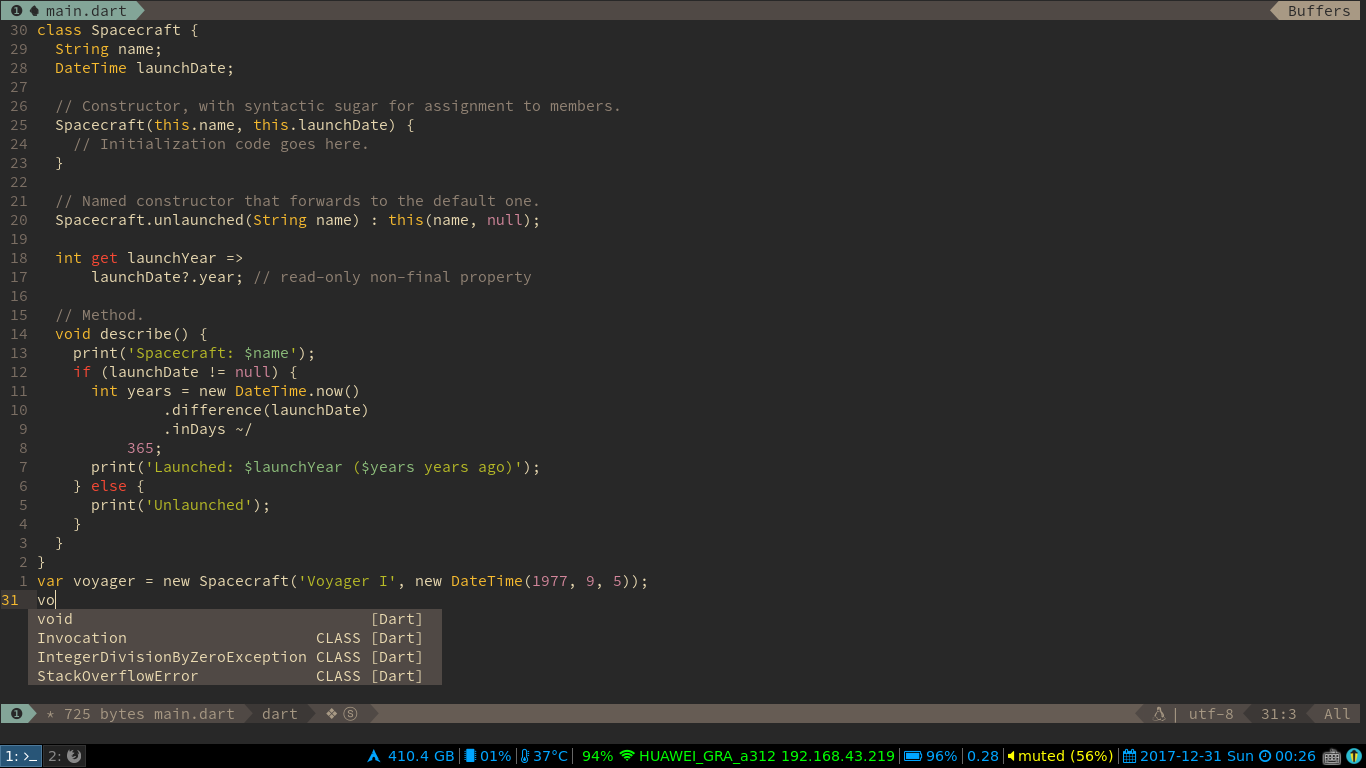Click the calendar date icon
This screenshot has width=1366, height=768.
(1129, 756)
